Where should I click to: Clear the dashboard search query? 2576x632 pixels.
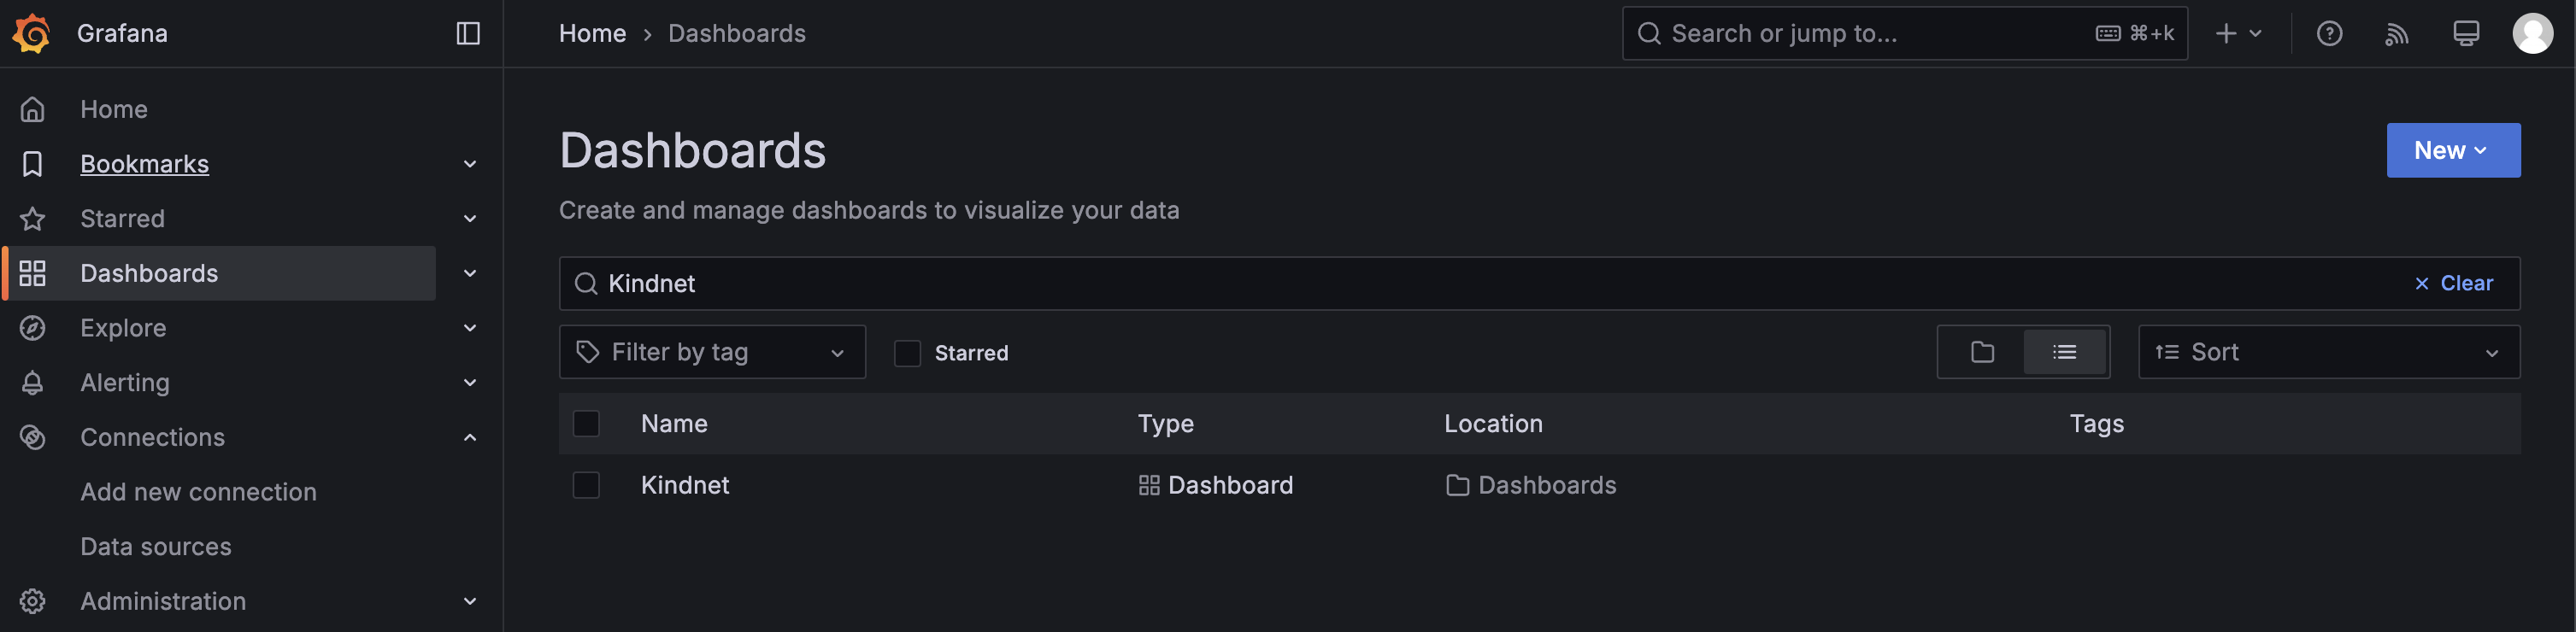tap(2454, 283)
